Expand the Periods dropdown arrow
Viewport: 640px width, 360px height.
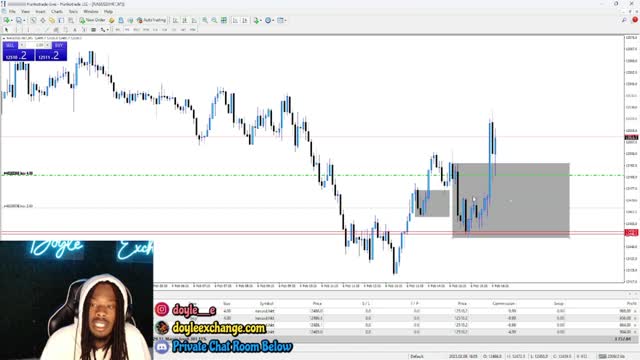pyautogui.click(x=273, y=20)
